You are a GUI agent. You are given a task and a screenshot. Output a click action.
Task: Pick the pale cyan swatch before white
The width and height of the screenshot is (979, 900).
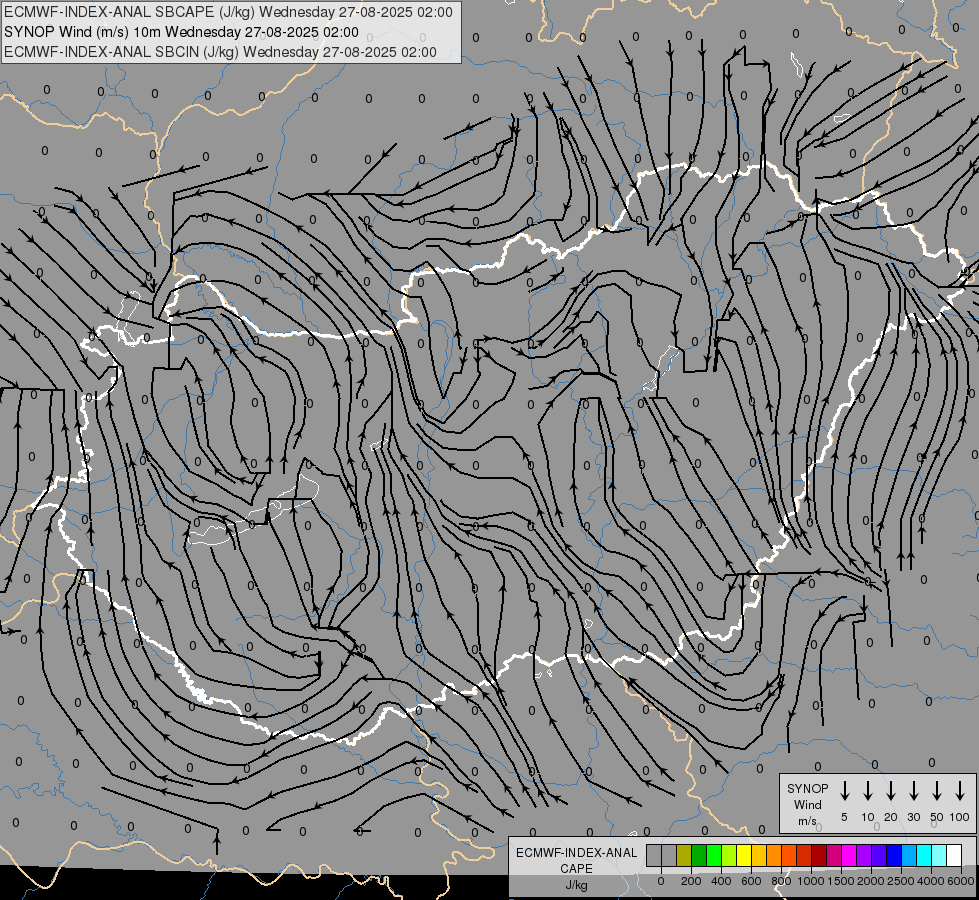pos(940,855)
